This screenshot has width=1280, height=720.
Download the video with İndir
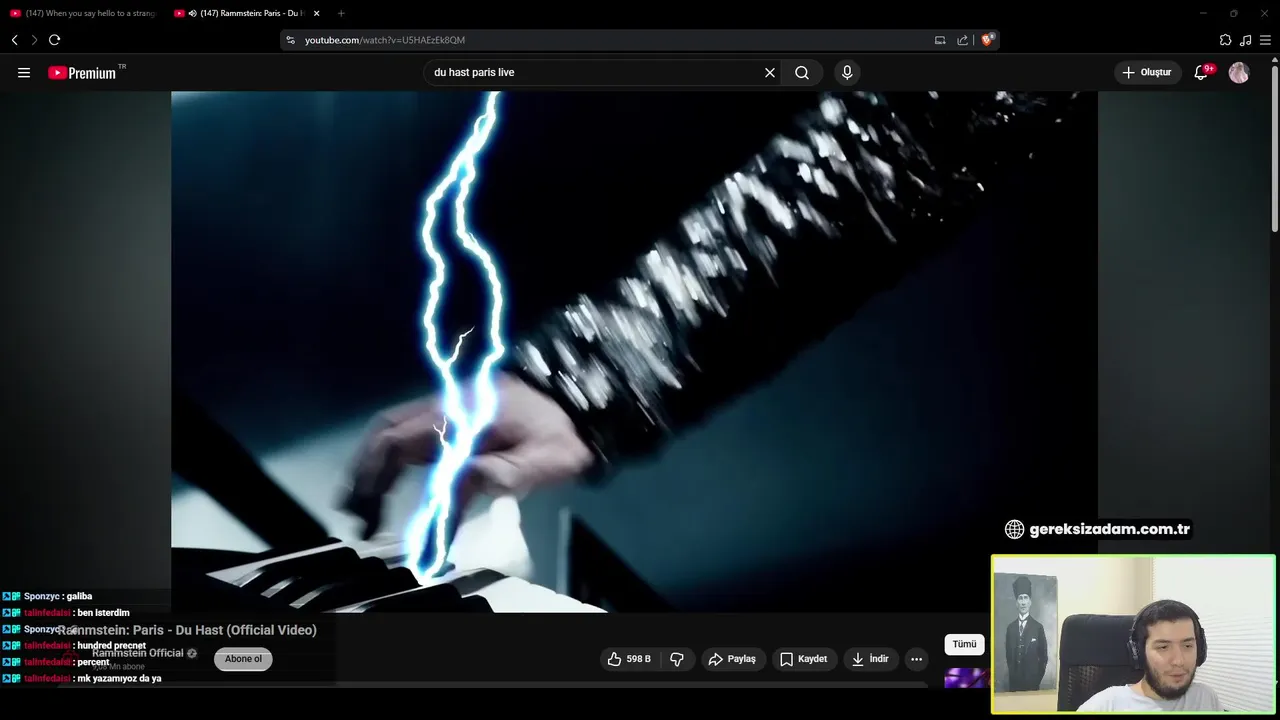click(x=870, y=659)
